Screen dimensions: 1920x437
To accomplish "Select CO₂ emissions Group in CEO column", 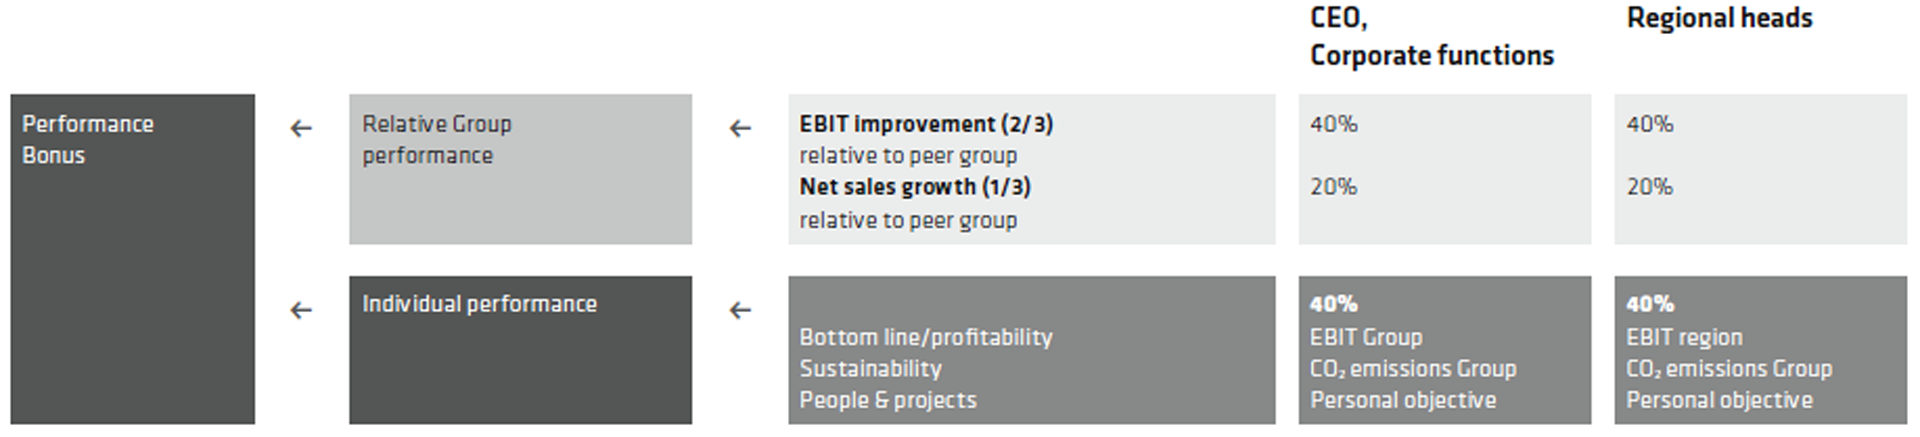I will (1413, 369).
